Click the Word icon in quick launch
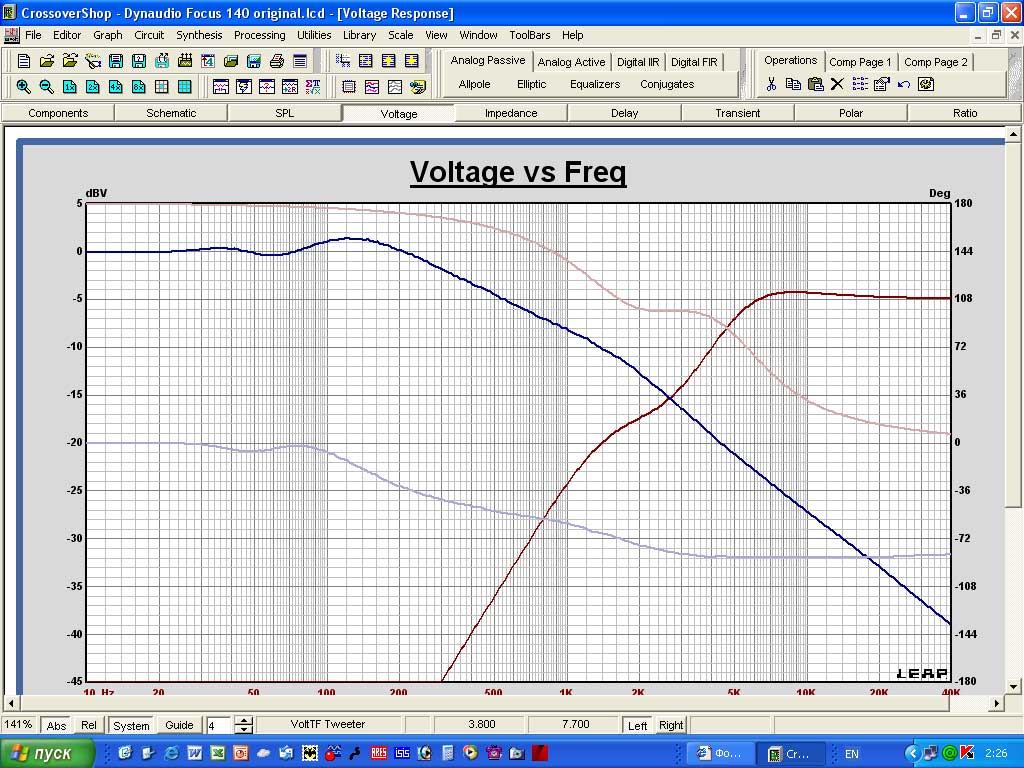The height and width of the screenshot is (768, 1024). tap(195, 753)
